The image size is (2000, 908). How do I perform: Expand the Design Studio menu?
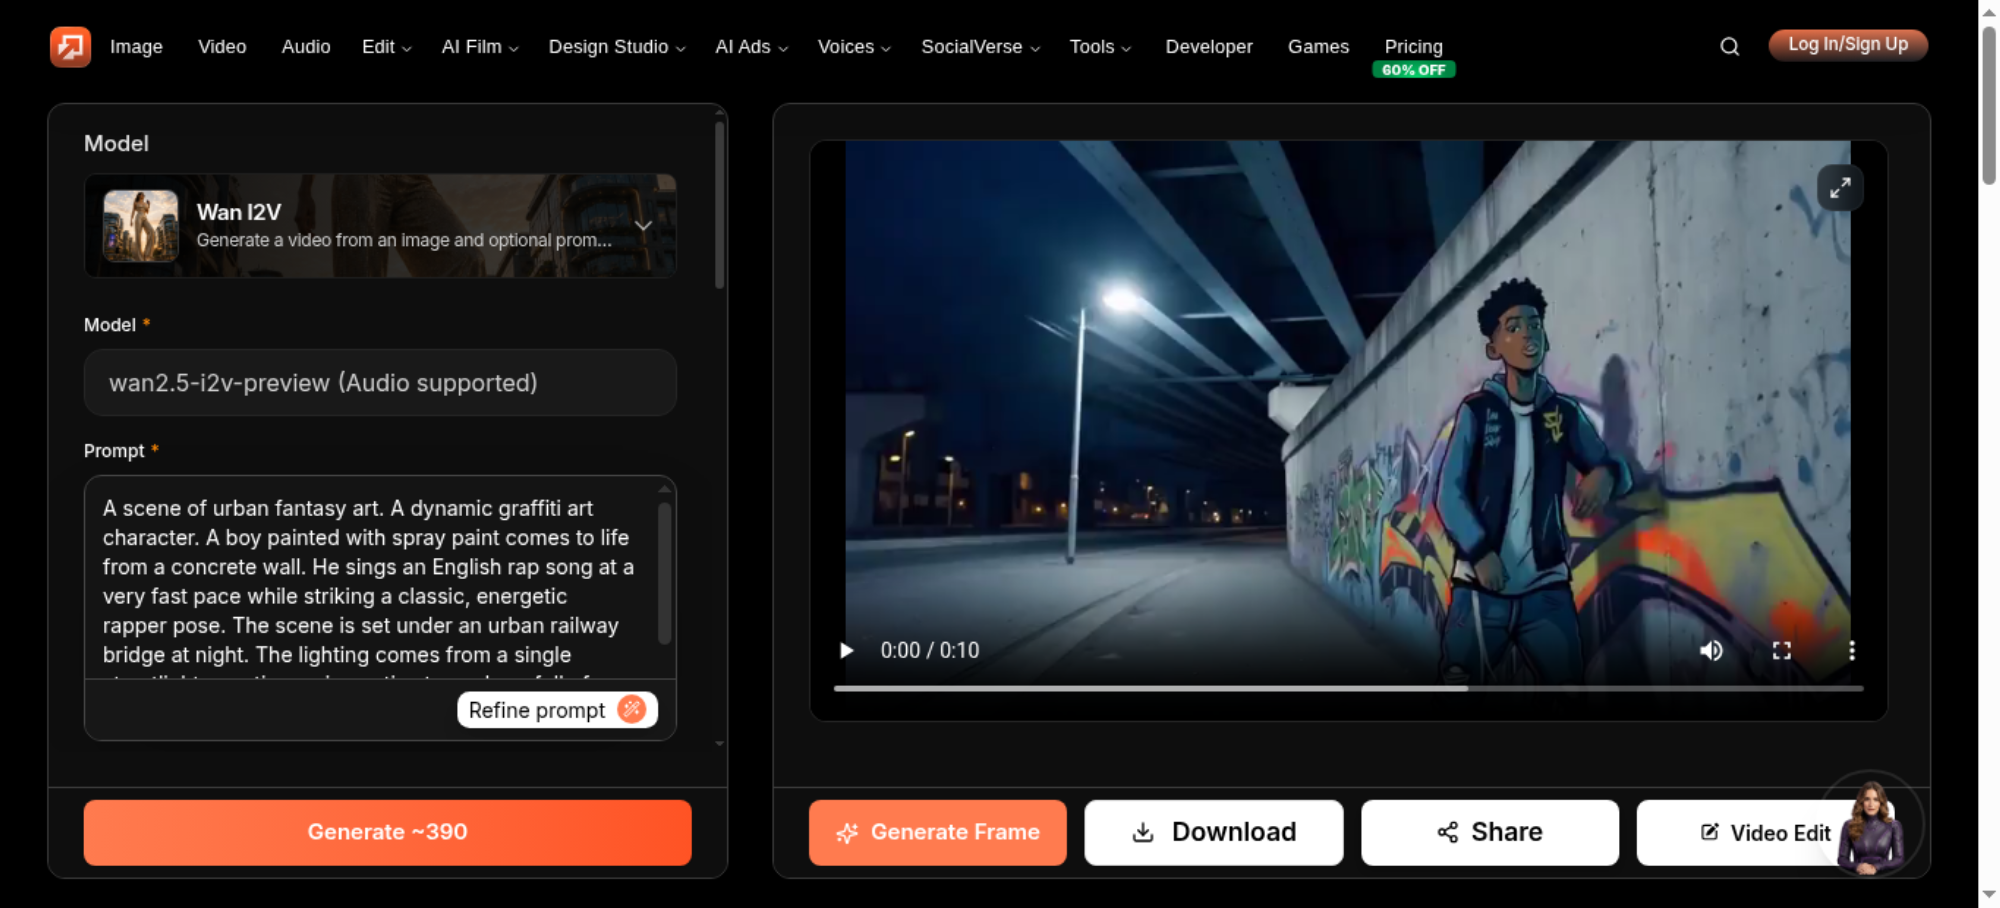click(x=617, y=47)
